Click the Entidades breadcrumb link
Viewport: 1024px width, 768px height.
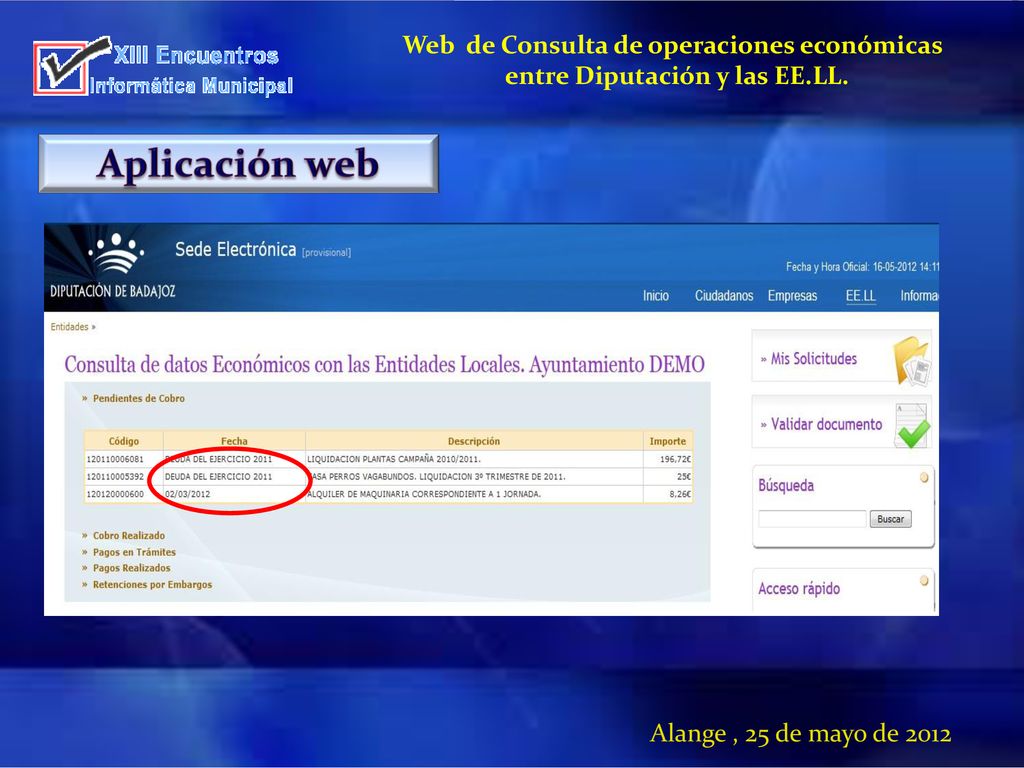click(69, 327)
